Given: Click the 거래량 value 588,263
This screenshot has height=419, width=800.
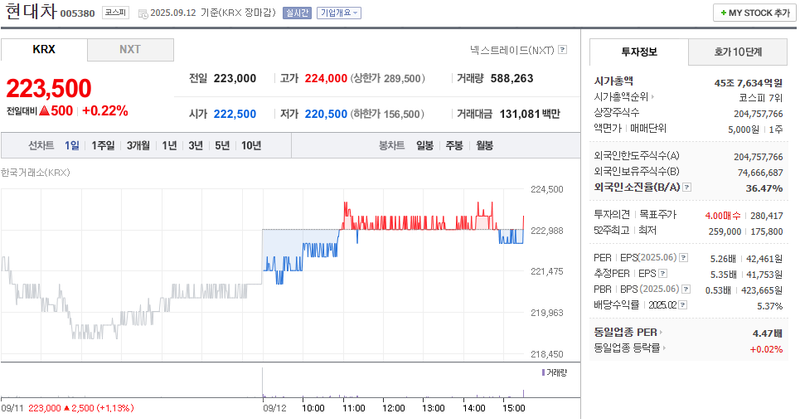Looking at the screenshot, I should tap(512, 78).
